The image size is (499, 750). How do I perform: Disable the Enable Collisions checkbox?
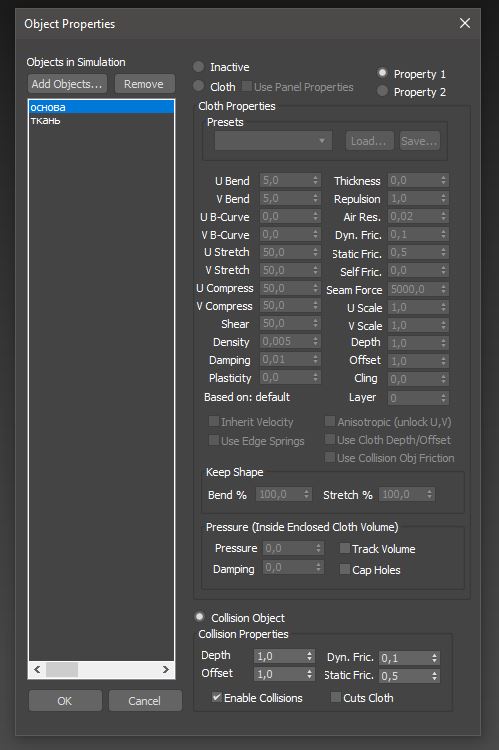click(217, 697)
